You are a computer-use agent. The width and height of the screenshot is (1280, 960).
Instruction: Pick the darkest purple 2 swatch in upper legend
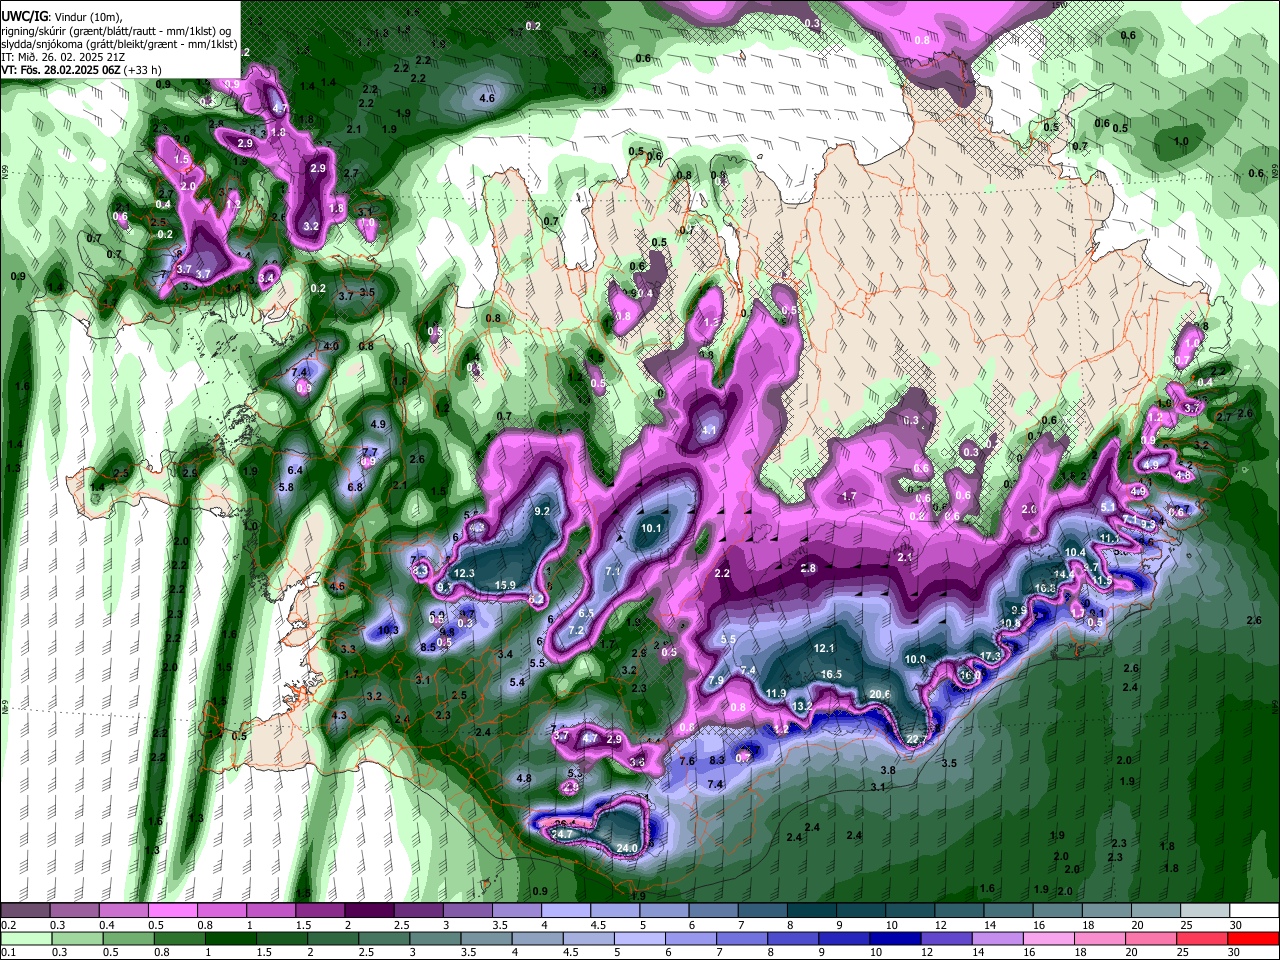tap(368, 911)
